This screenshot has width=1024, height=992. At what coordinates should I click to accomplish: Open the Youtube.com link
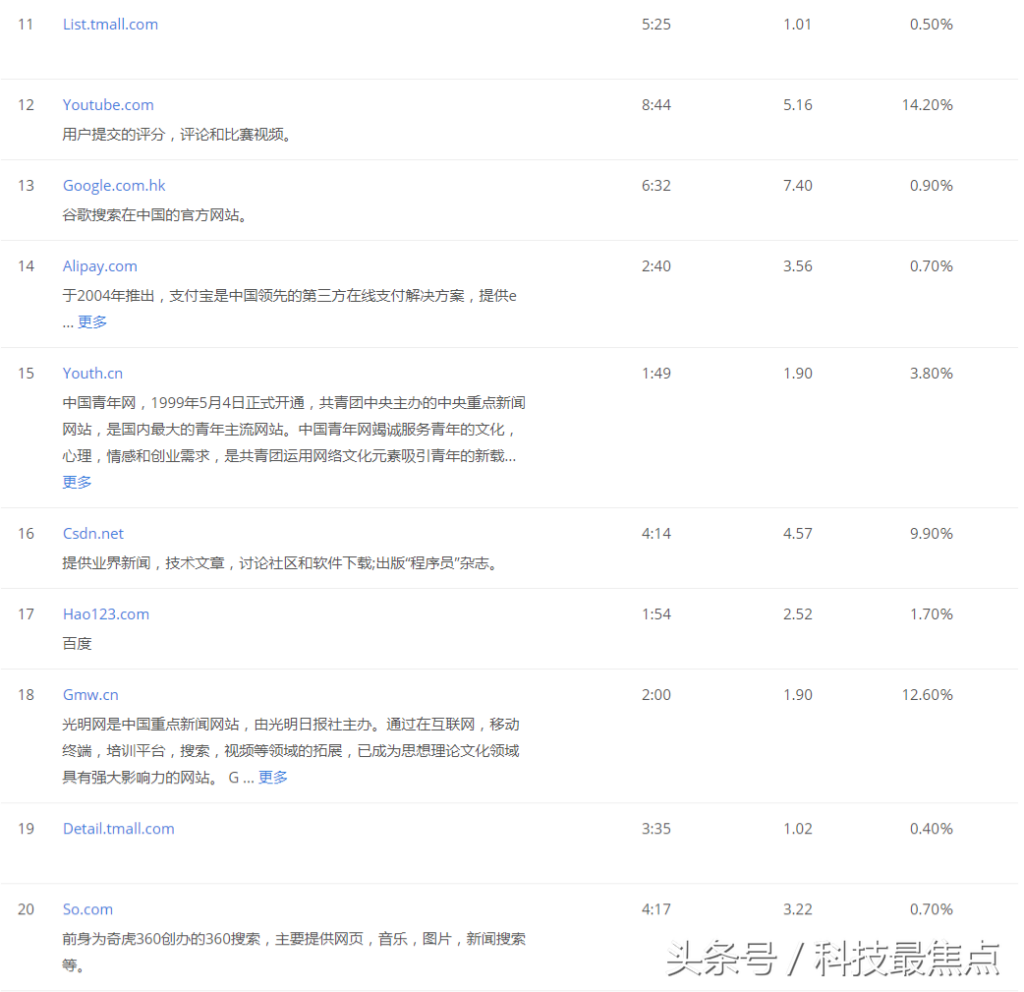[108, 104]
